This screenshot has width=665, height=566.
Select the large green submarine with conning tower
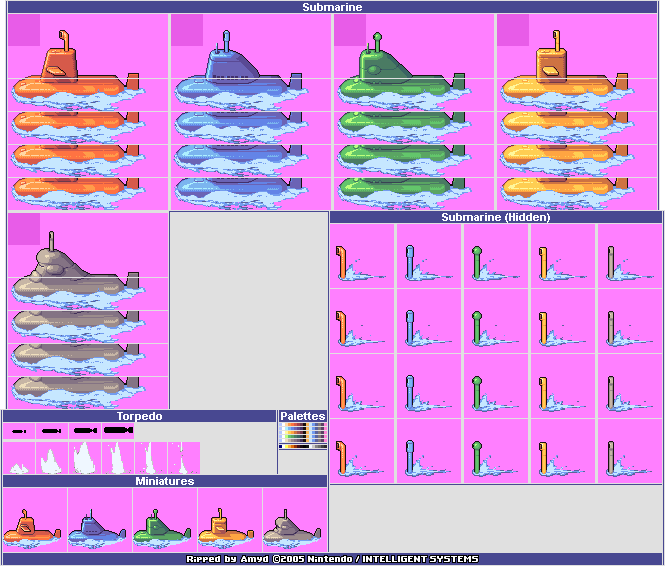point(404,70)
